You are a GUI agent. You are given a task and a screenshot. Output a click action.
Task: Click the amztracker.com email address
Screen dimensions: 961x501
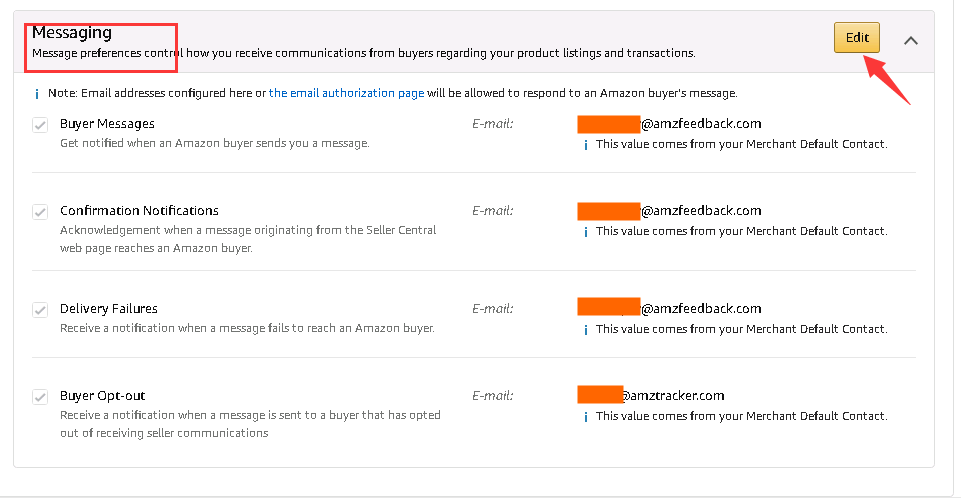651,396
